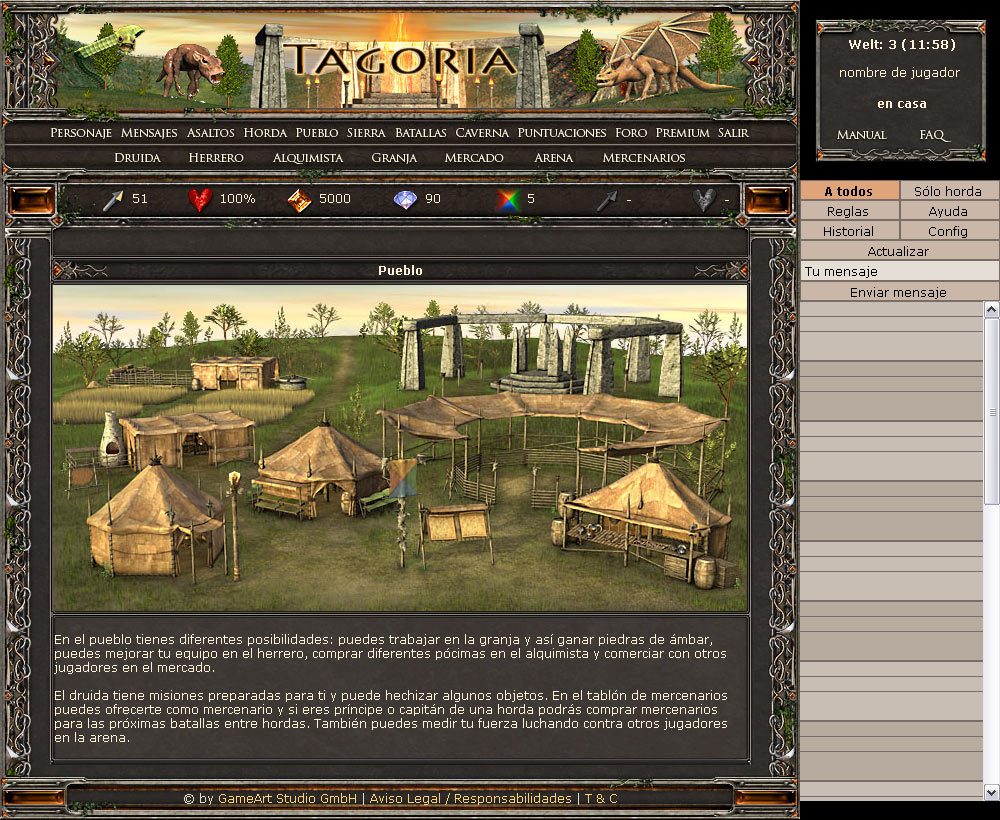Image resolution: width=1000 pixels, height=820 pixels.
Task: Click the amber stone currency icon
Action: (299, 200)
